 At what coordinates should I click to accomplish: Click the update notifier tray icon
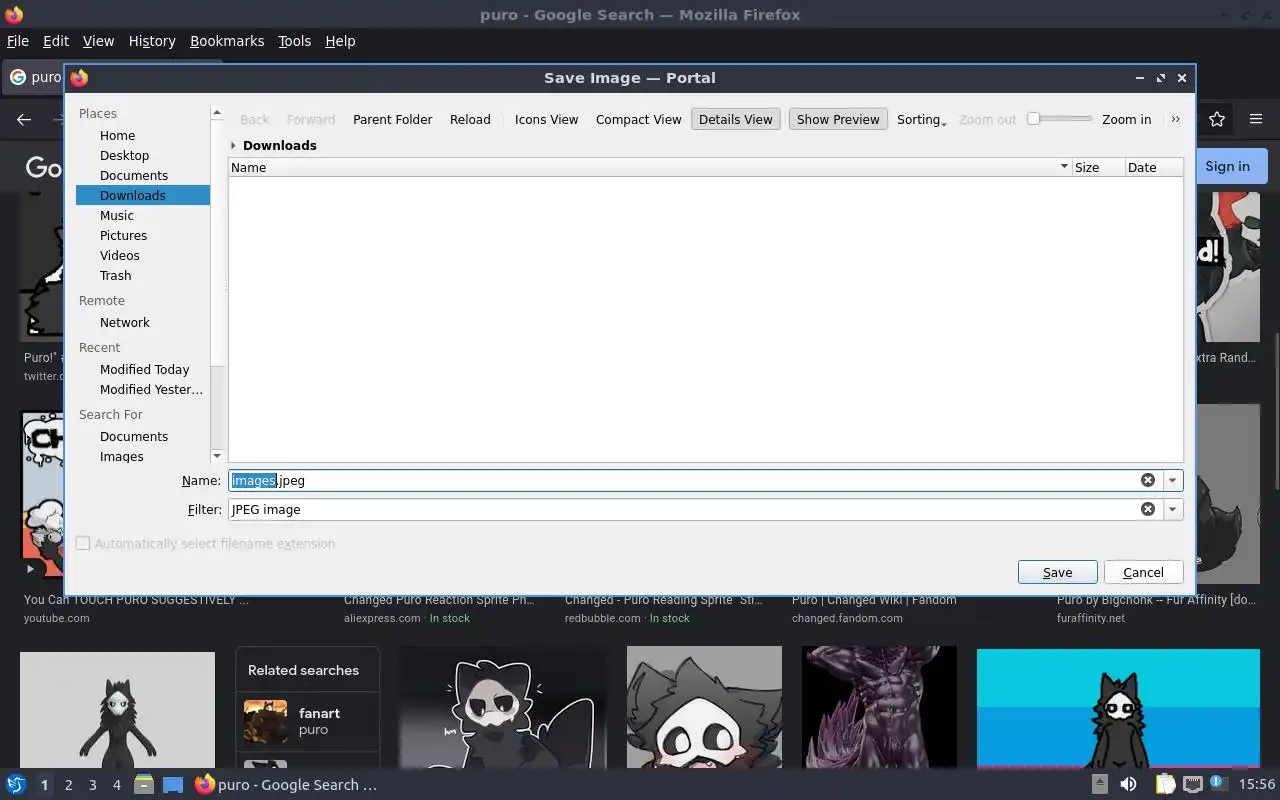click(x=1218, y=783)
